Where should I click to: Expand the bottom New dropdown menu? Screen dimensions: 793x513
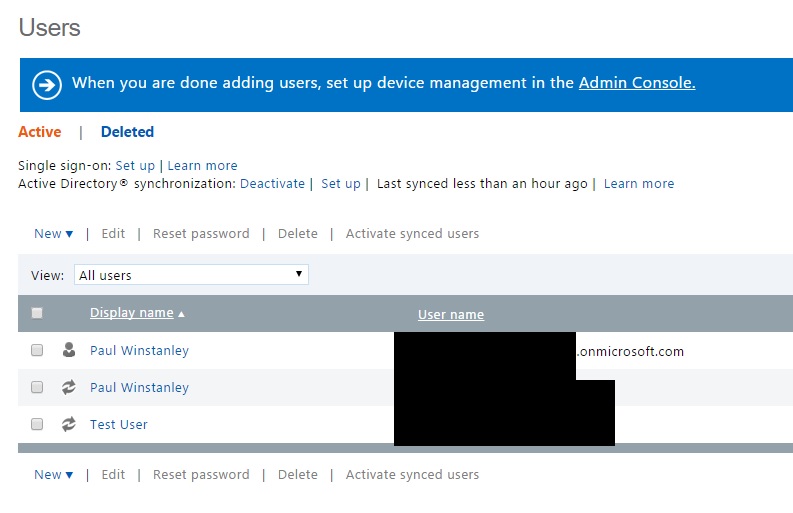[53, 475]
